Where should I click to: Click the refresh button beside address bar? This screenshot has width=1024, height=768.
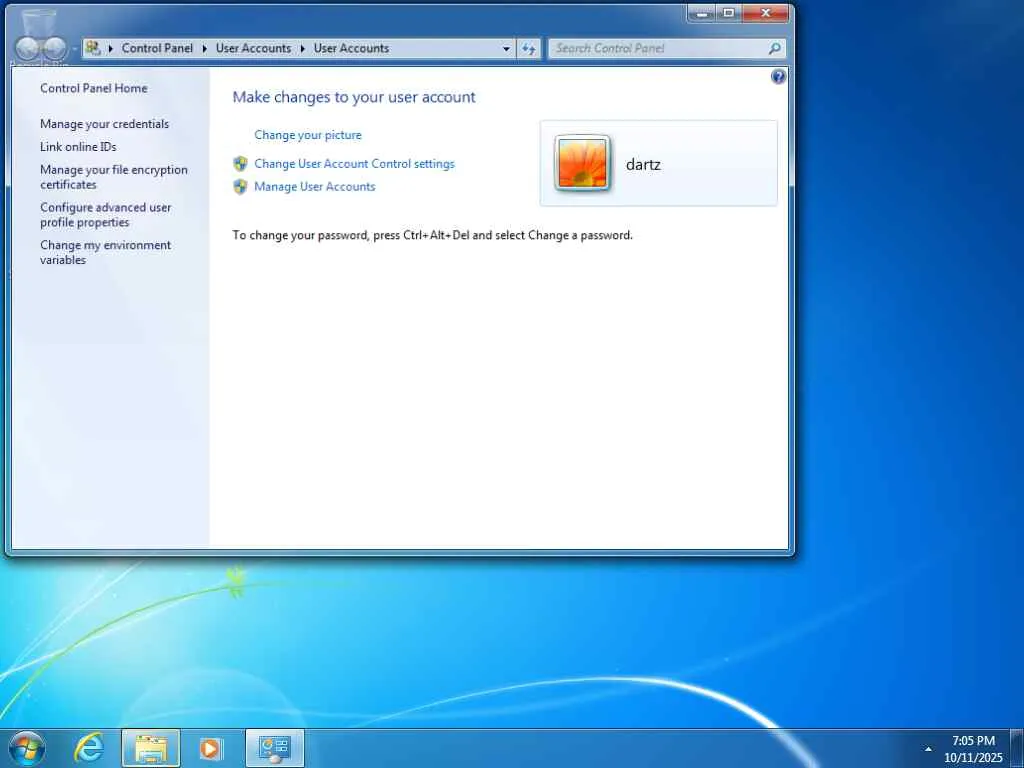tap(528, 48)
